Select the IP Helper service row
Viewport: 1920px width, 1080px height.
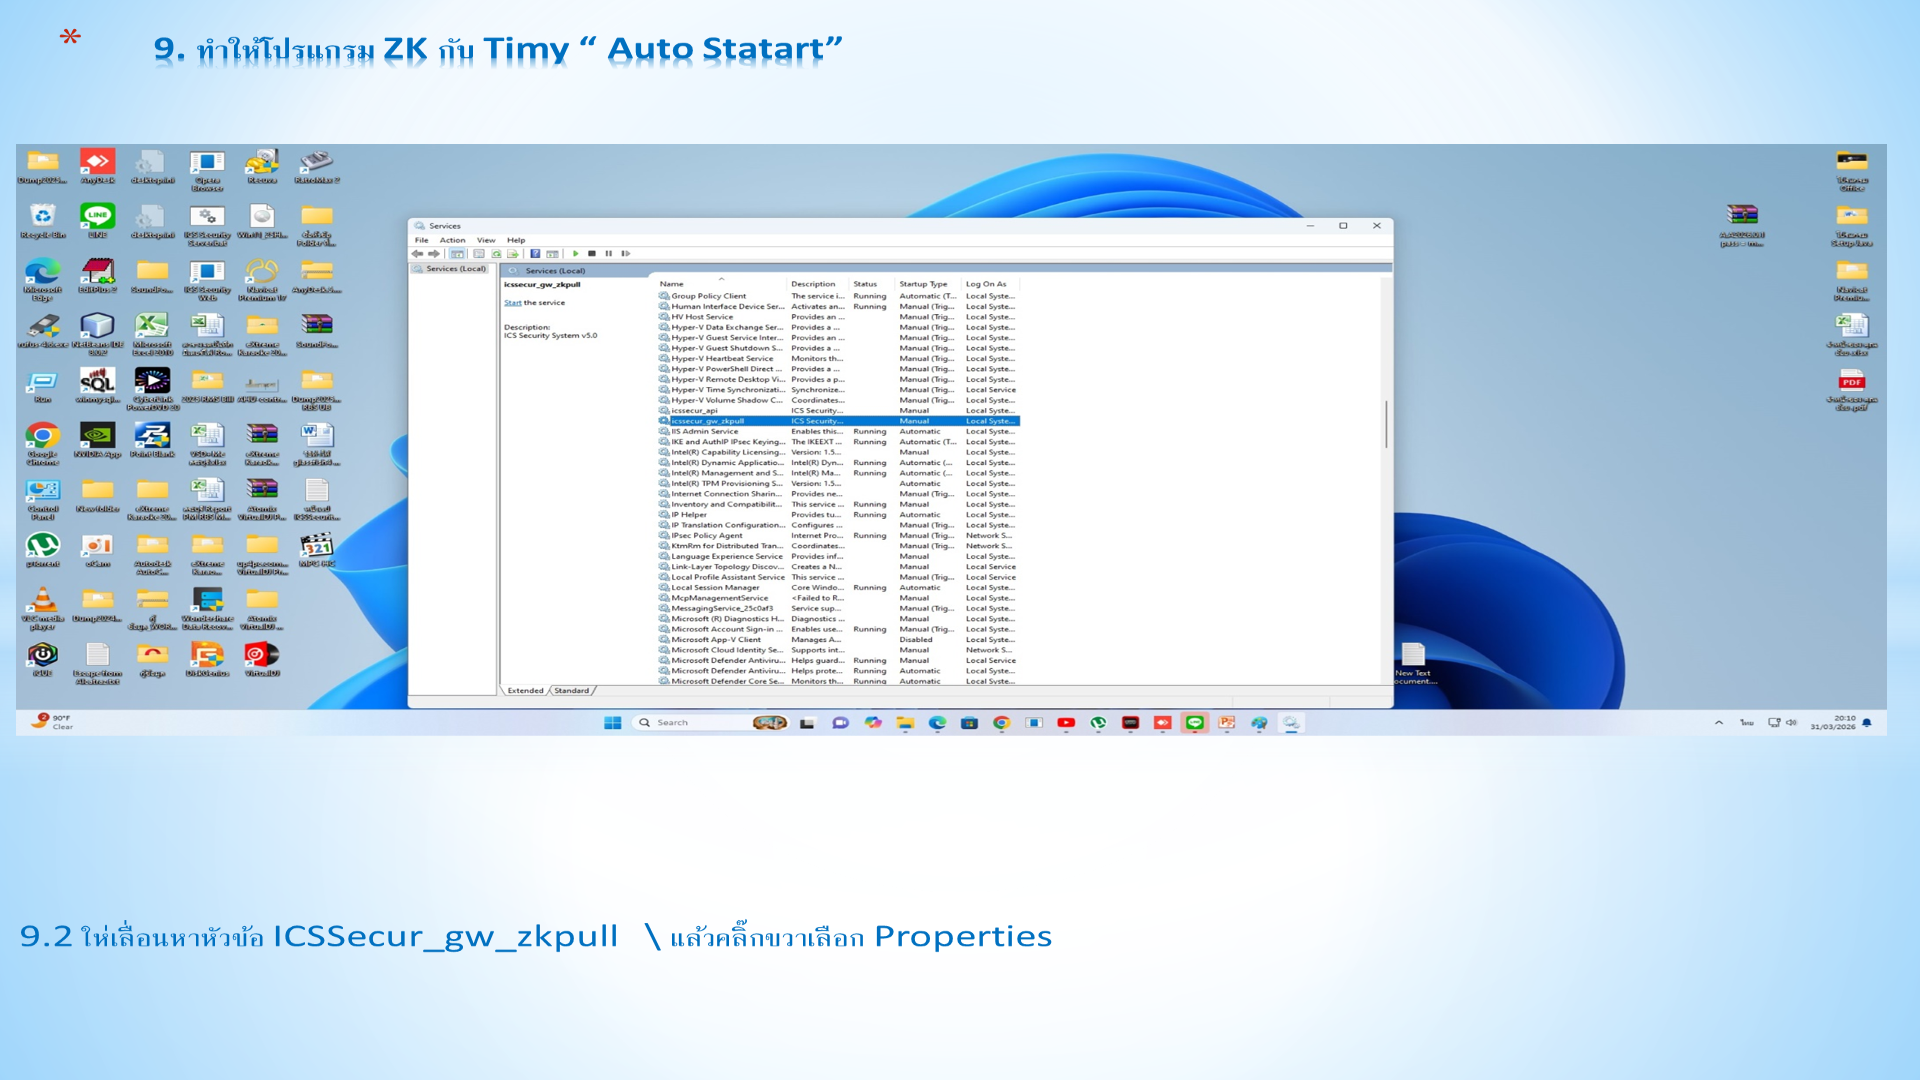(x=838, y=515)
